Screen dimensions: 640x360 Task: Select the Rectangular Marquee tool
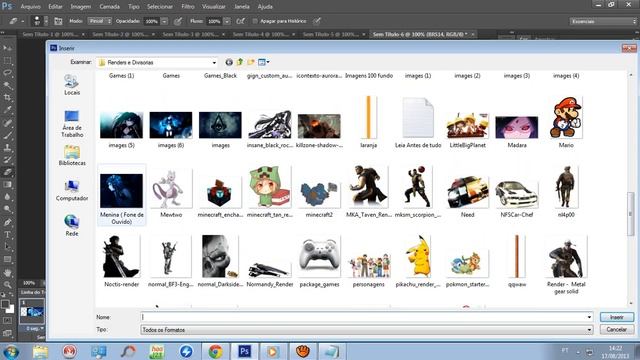pyautogui.click(x=7, y=61)
